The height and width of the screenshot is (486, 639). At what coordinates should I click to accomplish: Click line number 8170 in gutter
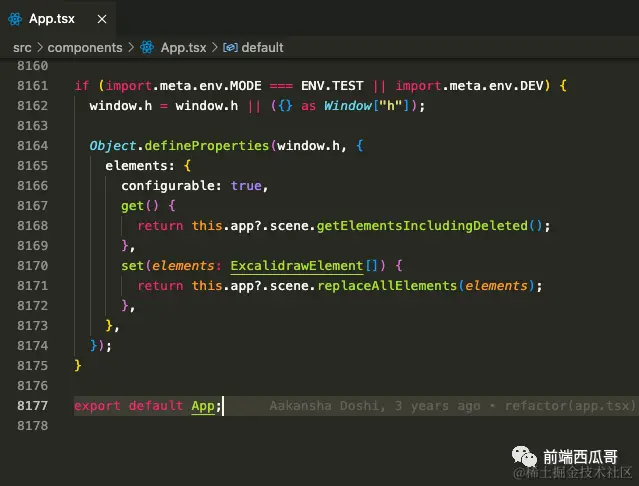tap(33, 266)
